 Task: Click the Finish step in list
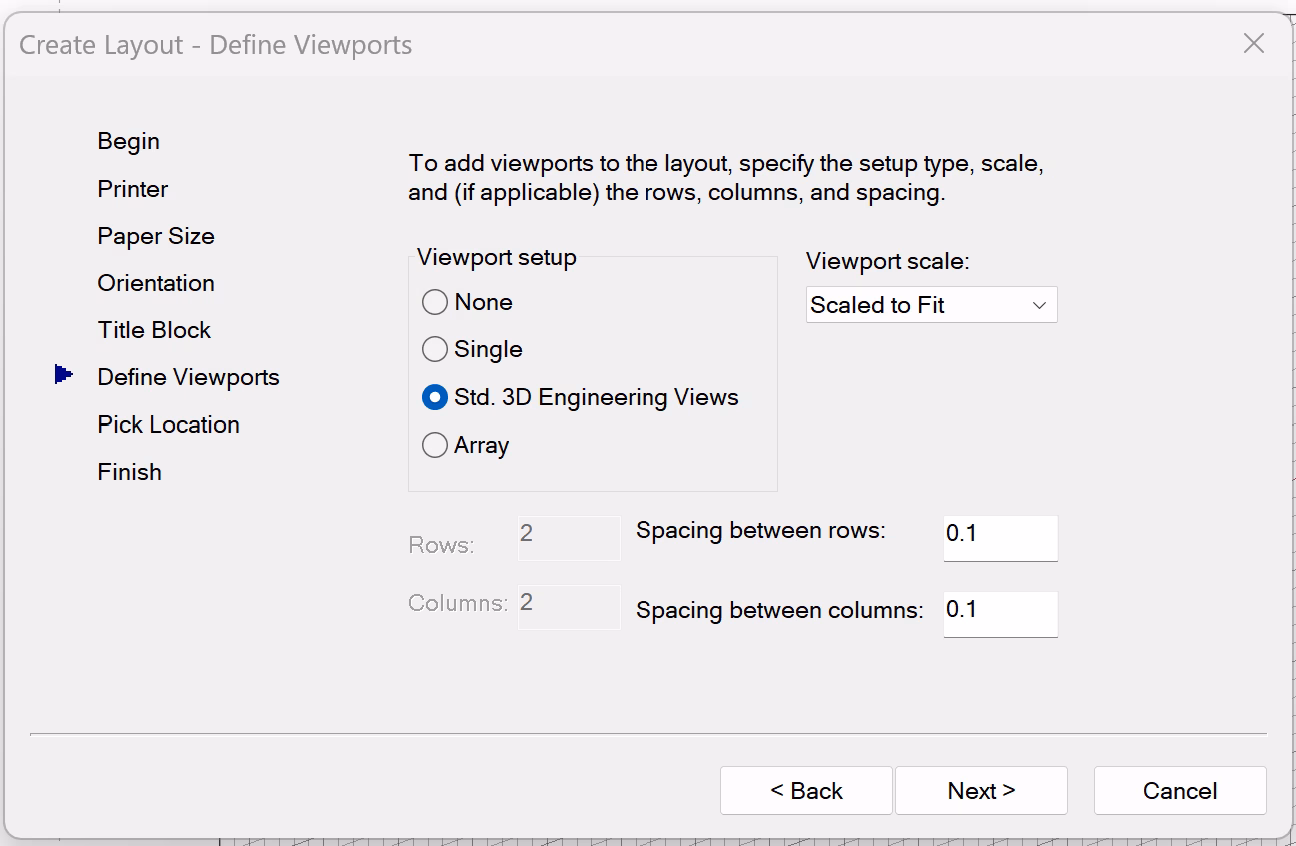[129, 472]
